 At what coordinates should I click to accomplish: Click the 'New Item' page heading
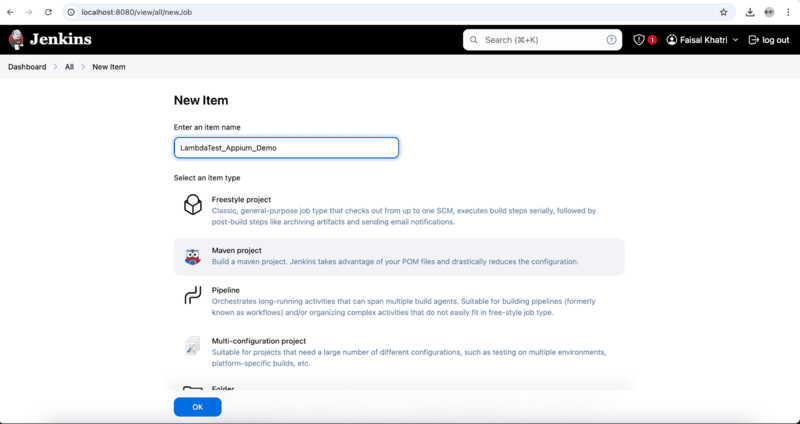201,101
